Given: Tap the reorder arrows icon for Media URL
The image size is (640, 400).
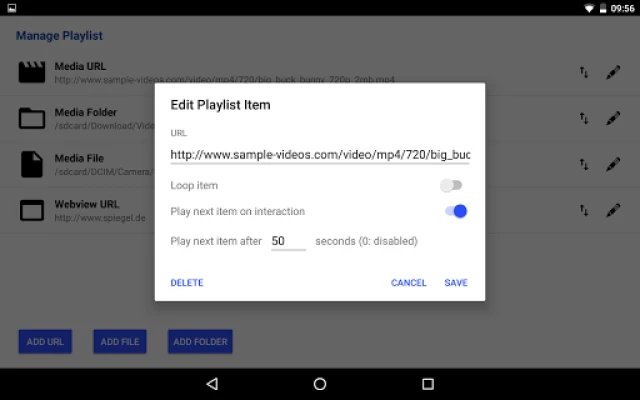Looking at the screenshot, I should click(584, 72).
